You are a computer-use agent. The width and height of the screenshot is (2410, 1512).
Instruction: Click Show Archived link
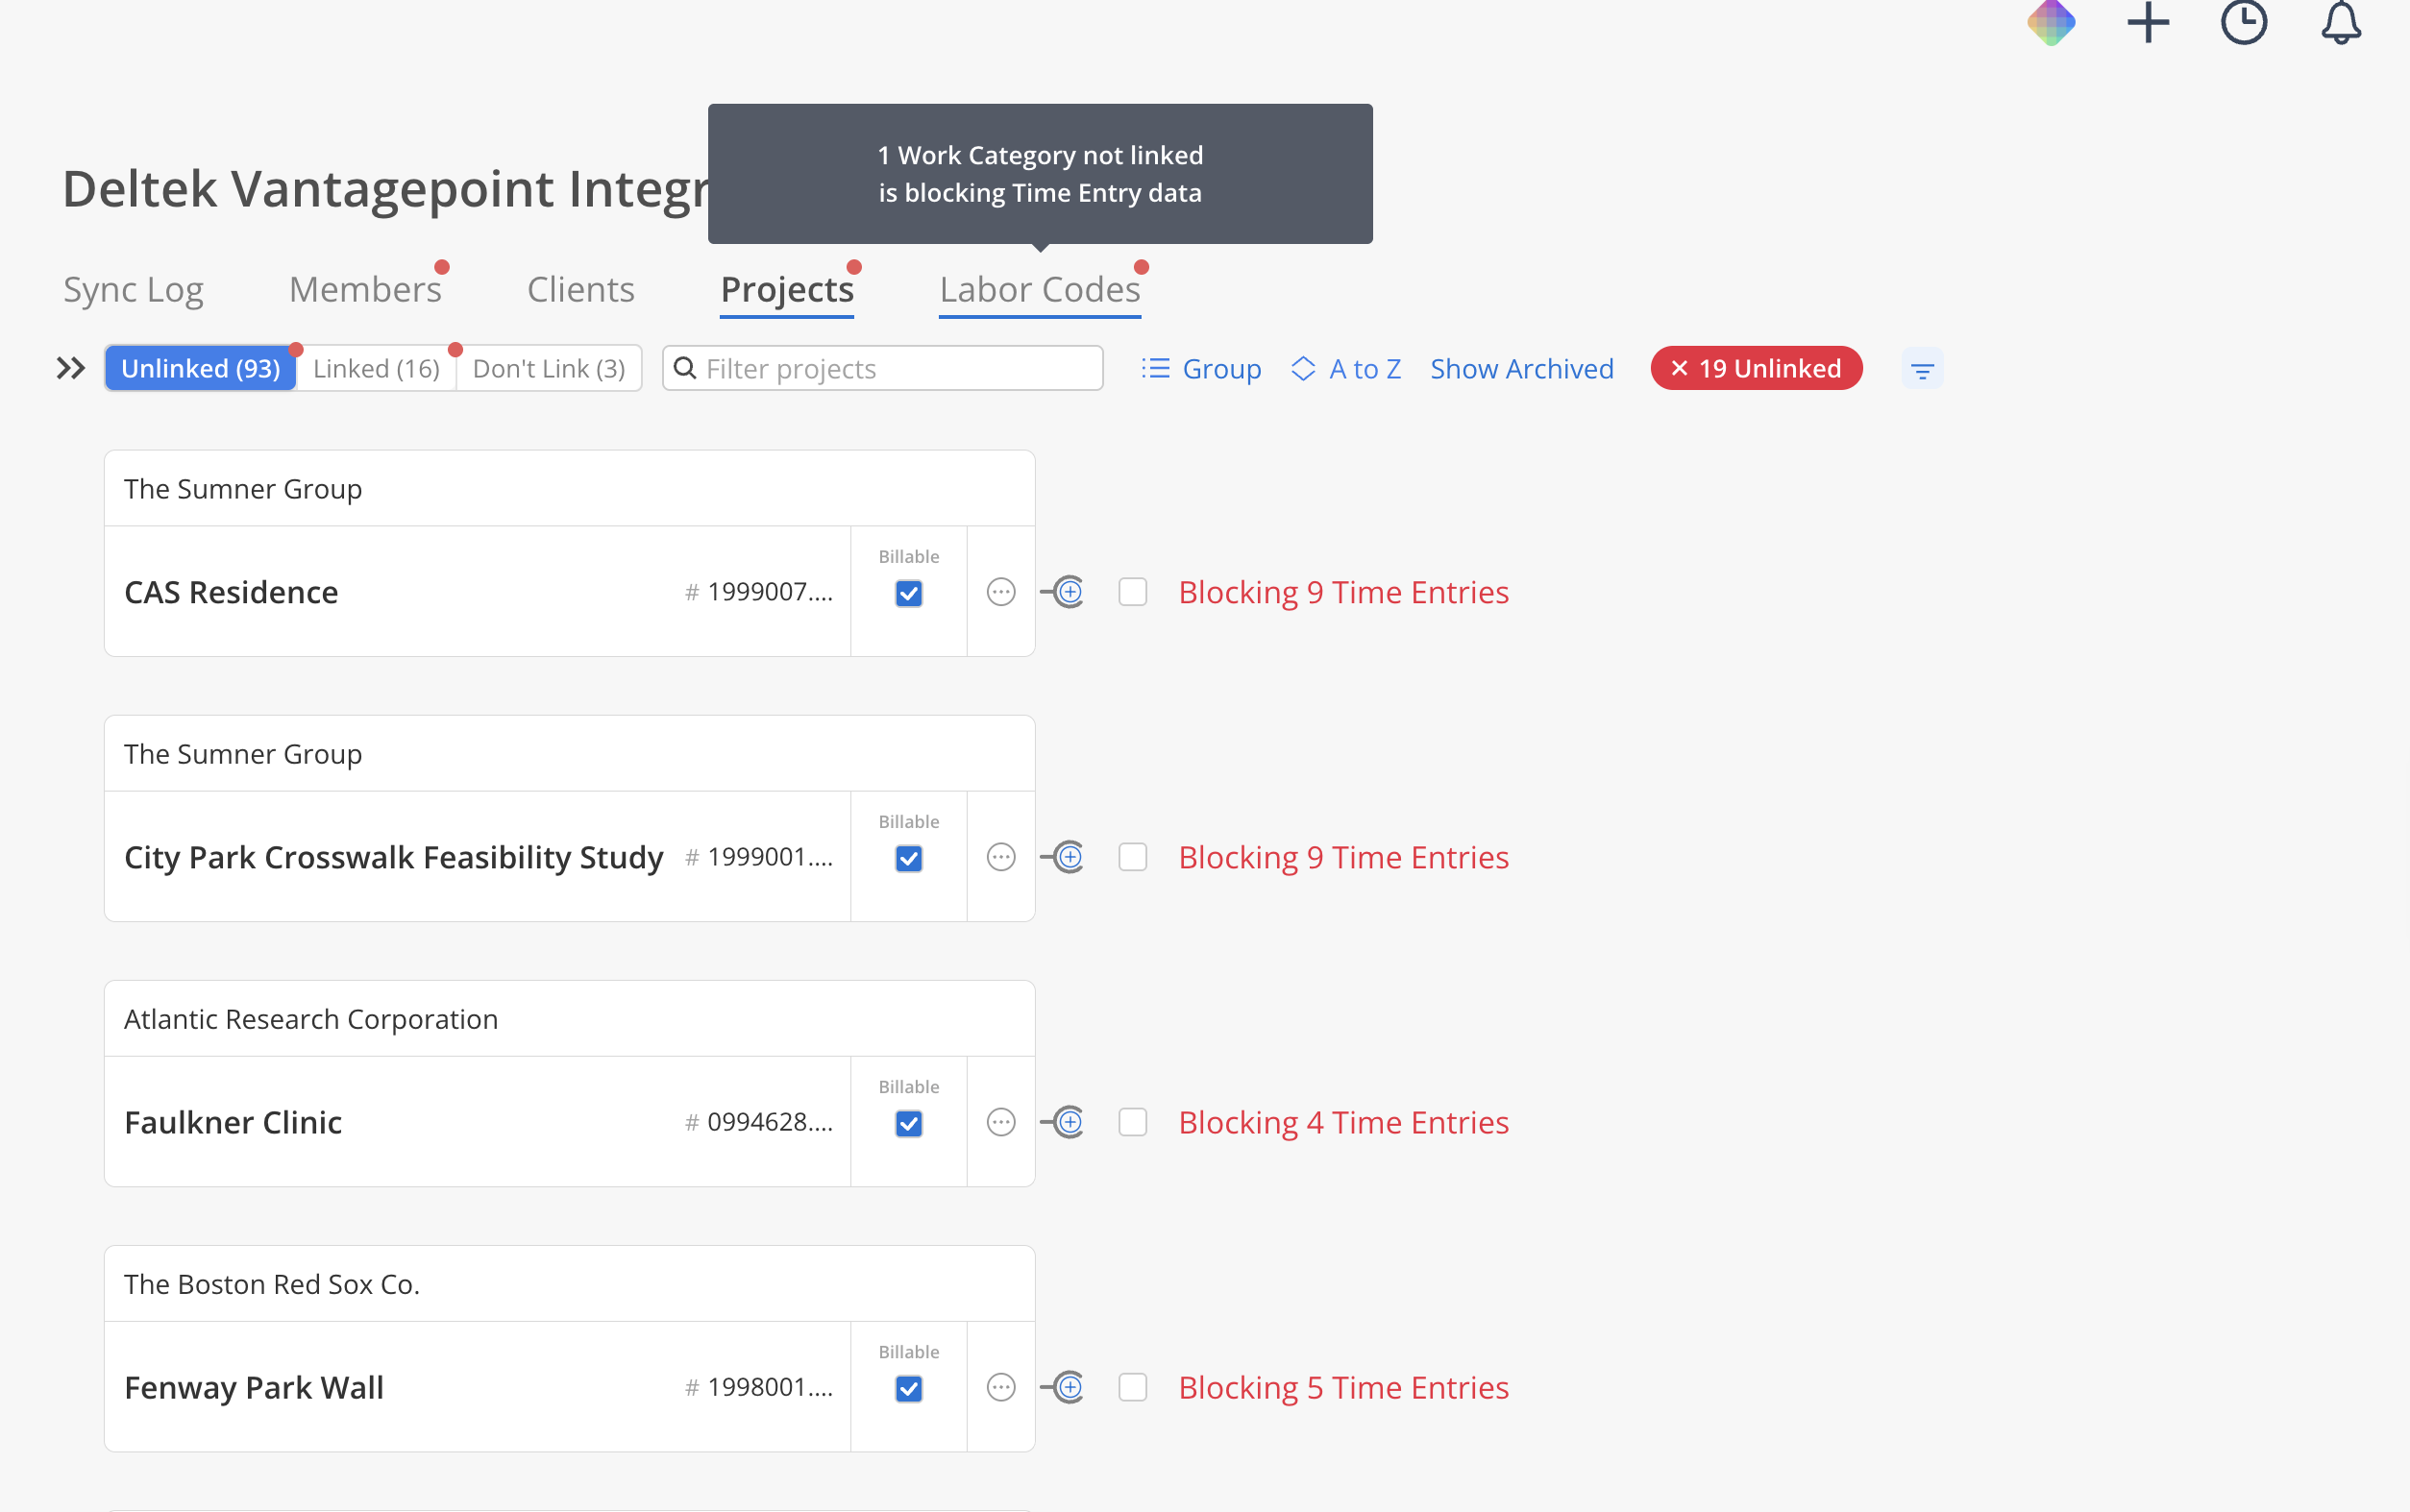tap(1522, 369)
